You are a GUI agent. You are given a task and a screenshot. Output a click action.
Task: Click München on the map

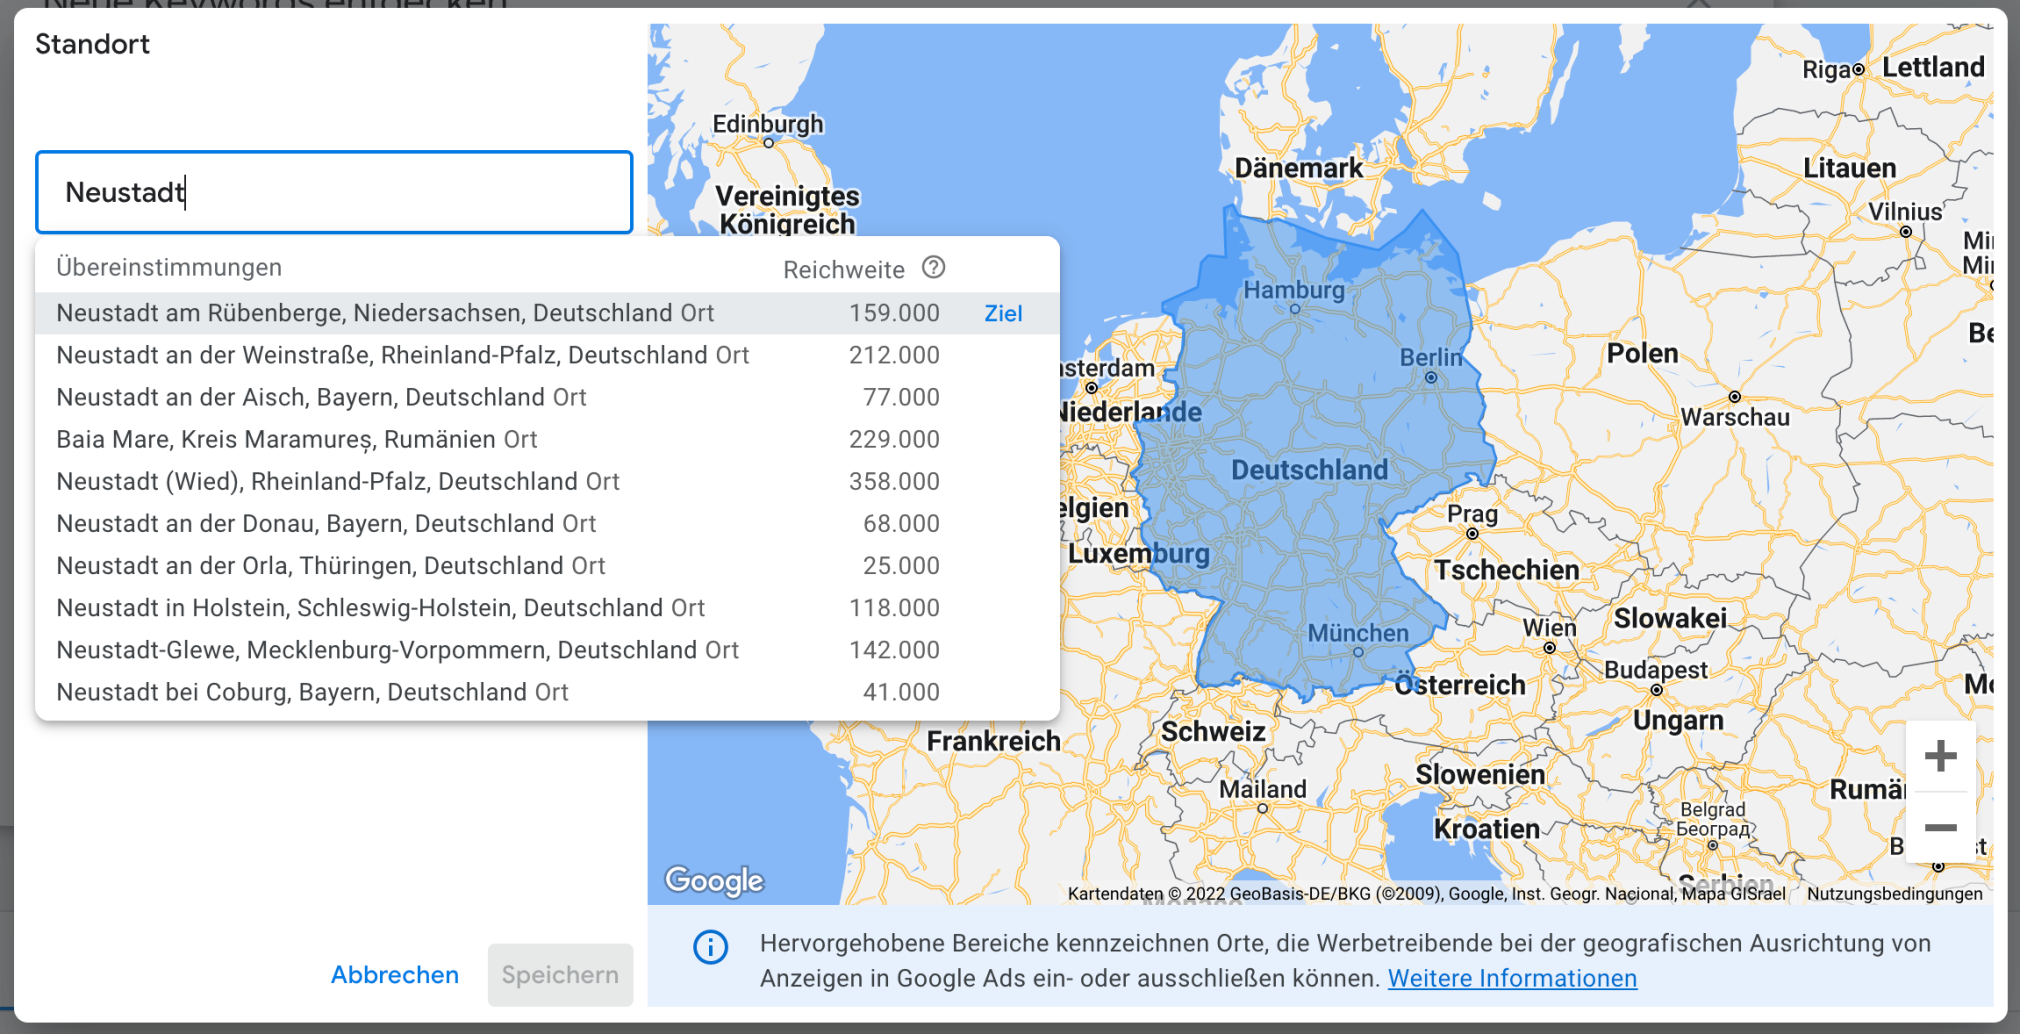(x=1358, y=633)
